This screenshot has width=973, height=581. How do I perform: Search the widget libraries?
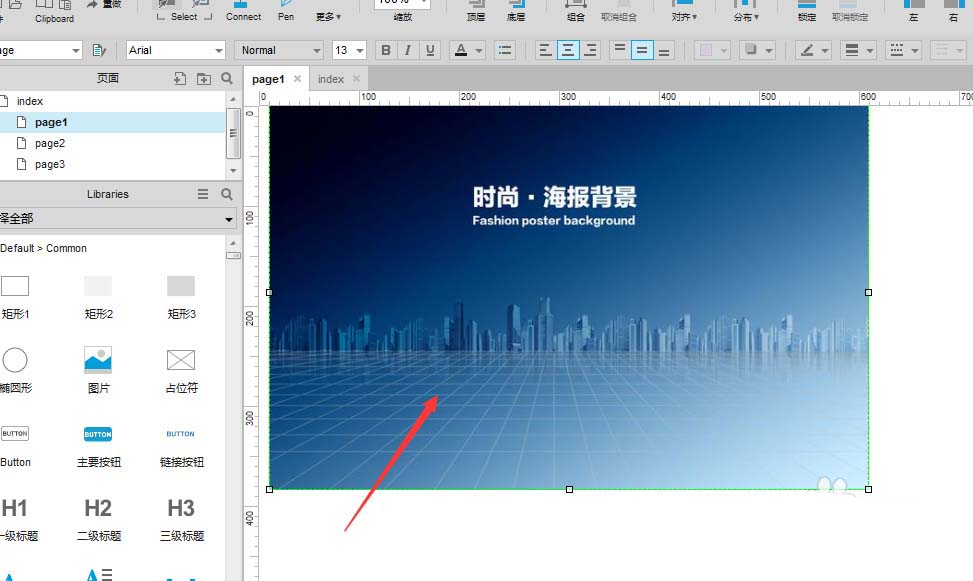tap(227, 194)
